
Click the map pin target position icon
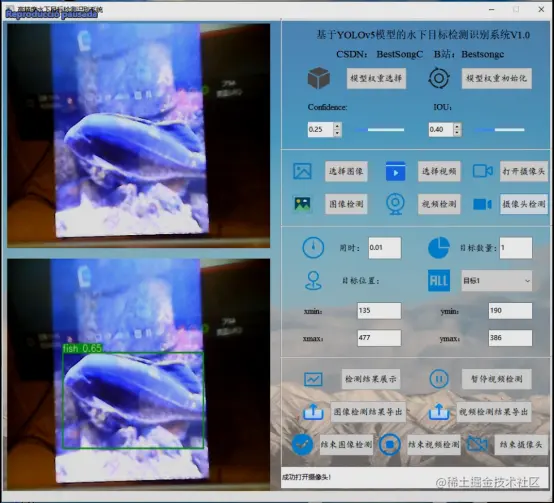313,281
